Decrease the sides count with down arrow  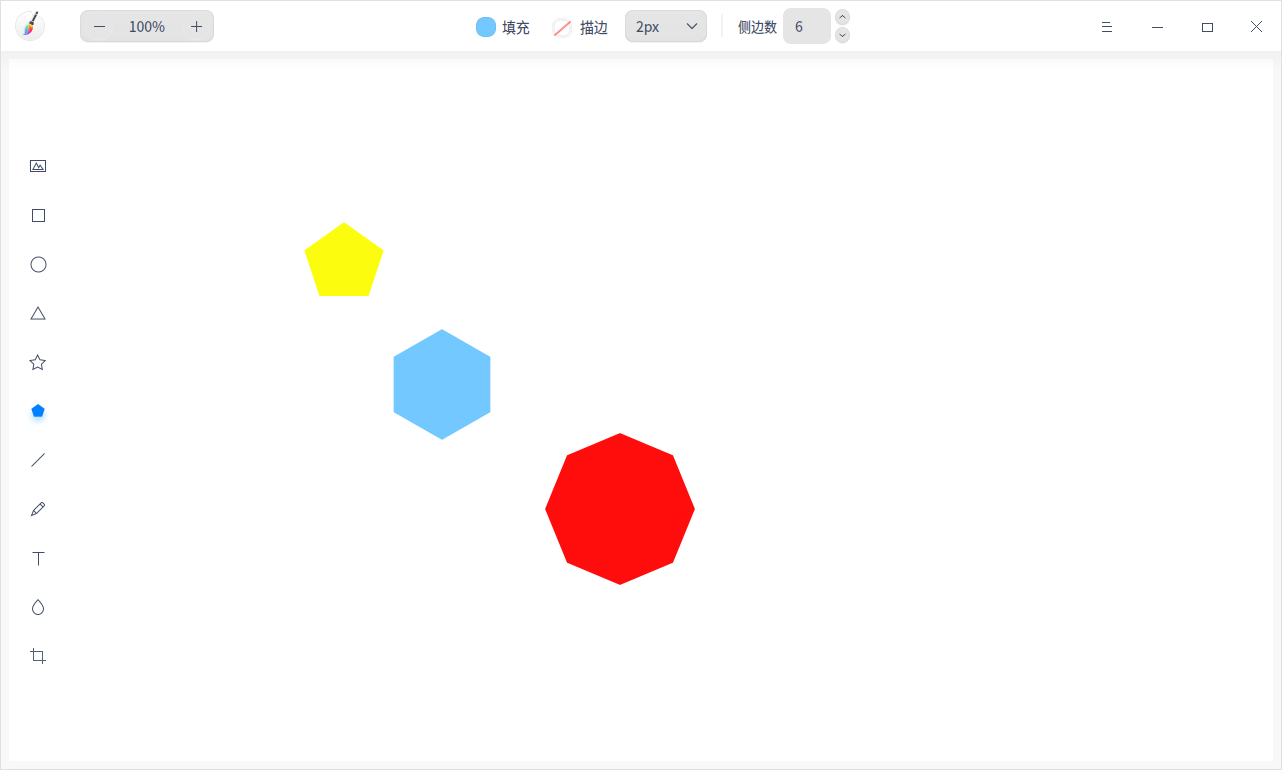coord(842,35)
